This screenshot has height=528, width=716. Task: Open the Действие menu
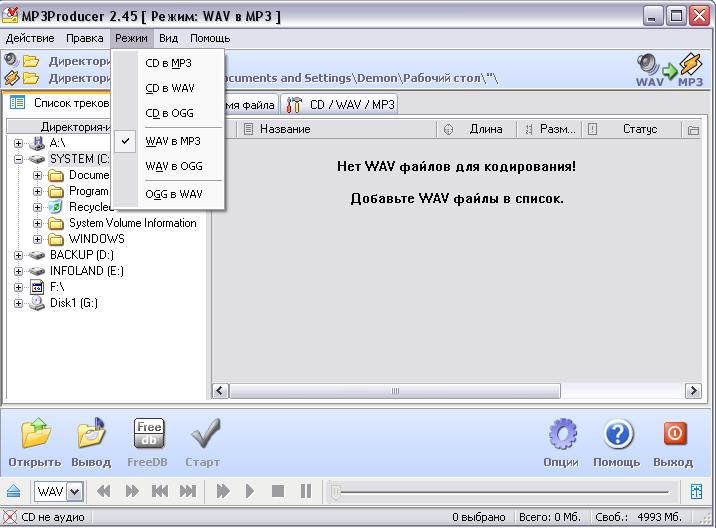pos(30,38)
